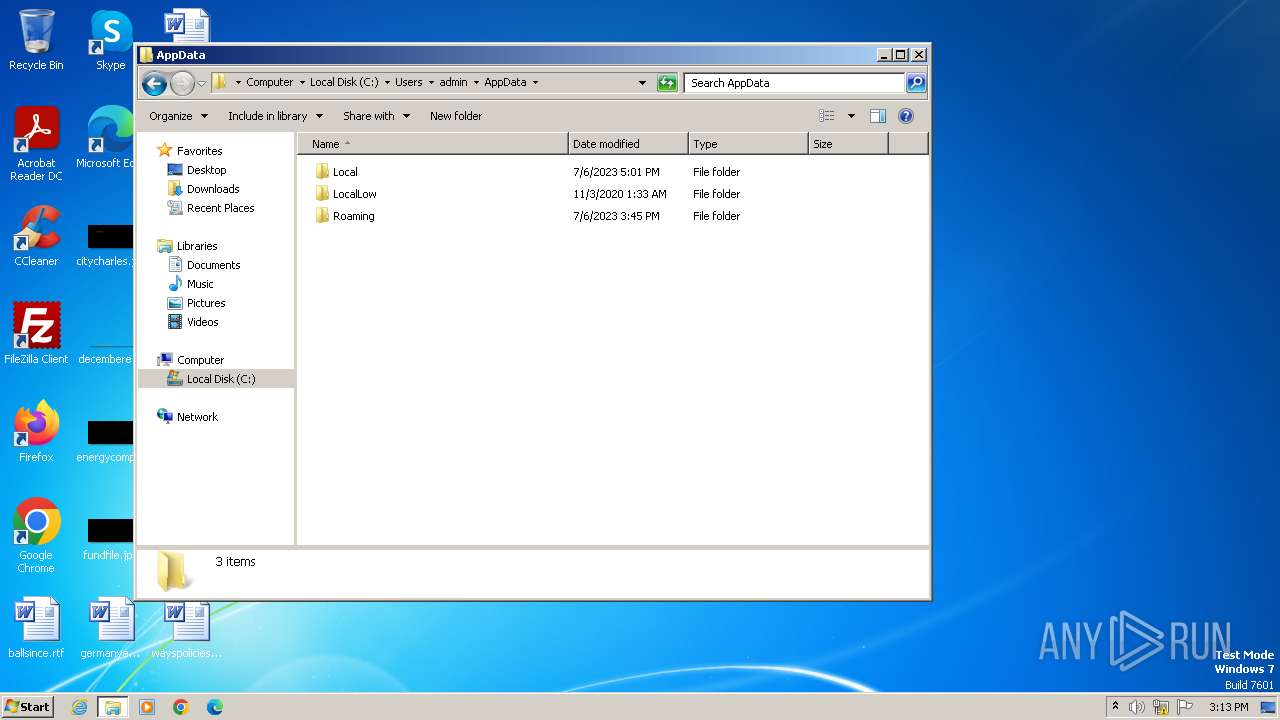This screenshot has width=1280, height=720.
Task: Expand address bar history dropdown
Action: [642, 83]
